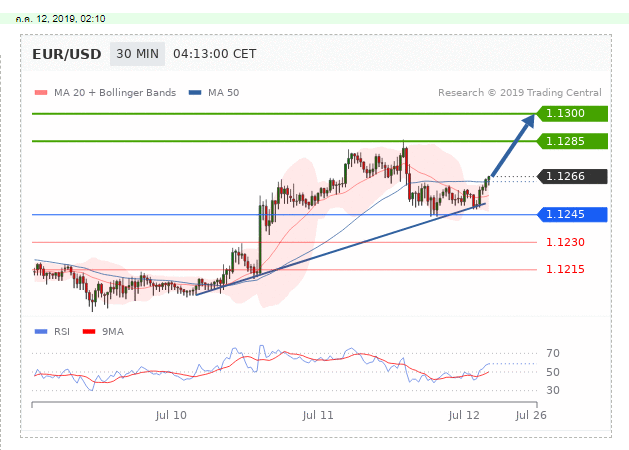629x450 pixels.
Task: Click the 1.1215 support level label
Action: coord(565,269)
